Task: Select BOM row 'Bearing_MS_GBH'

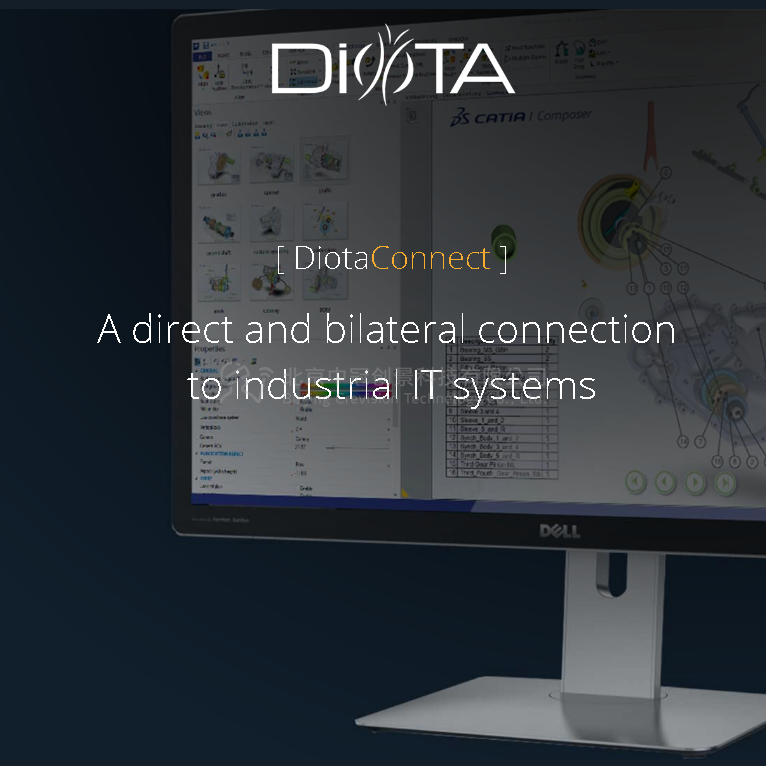Action: [x=502, y=350]
